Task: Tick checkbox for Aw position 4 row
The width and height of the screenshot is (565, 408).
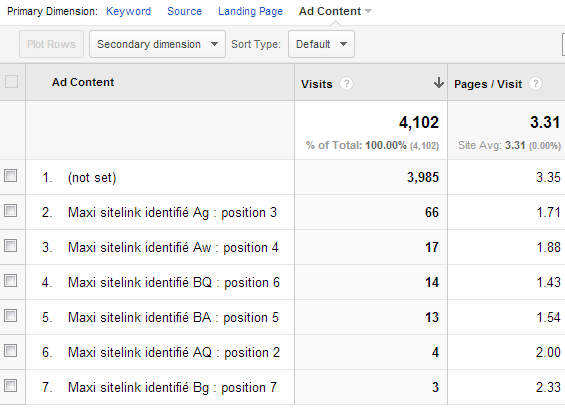Action: pyautogui.click(x=10, y=245)
